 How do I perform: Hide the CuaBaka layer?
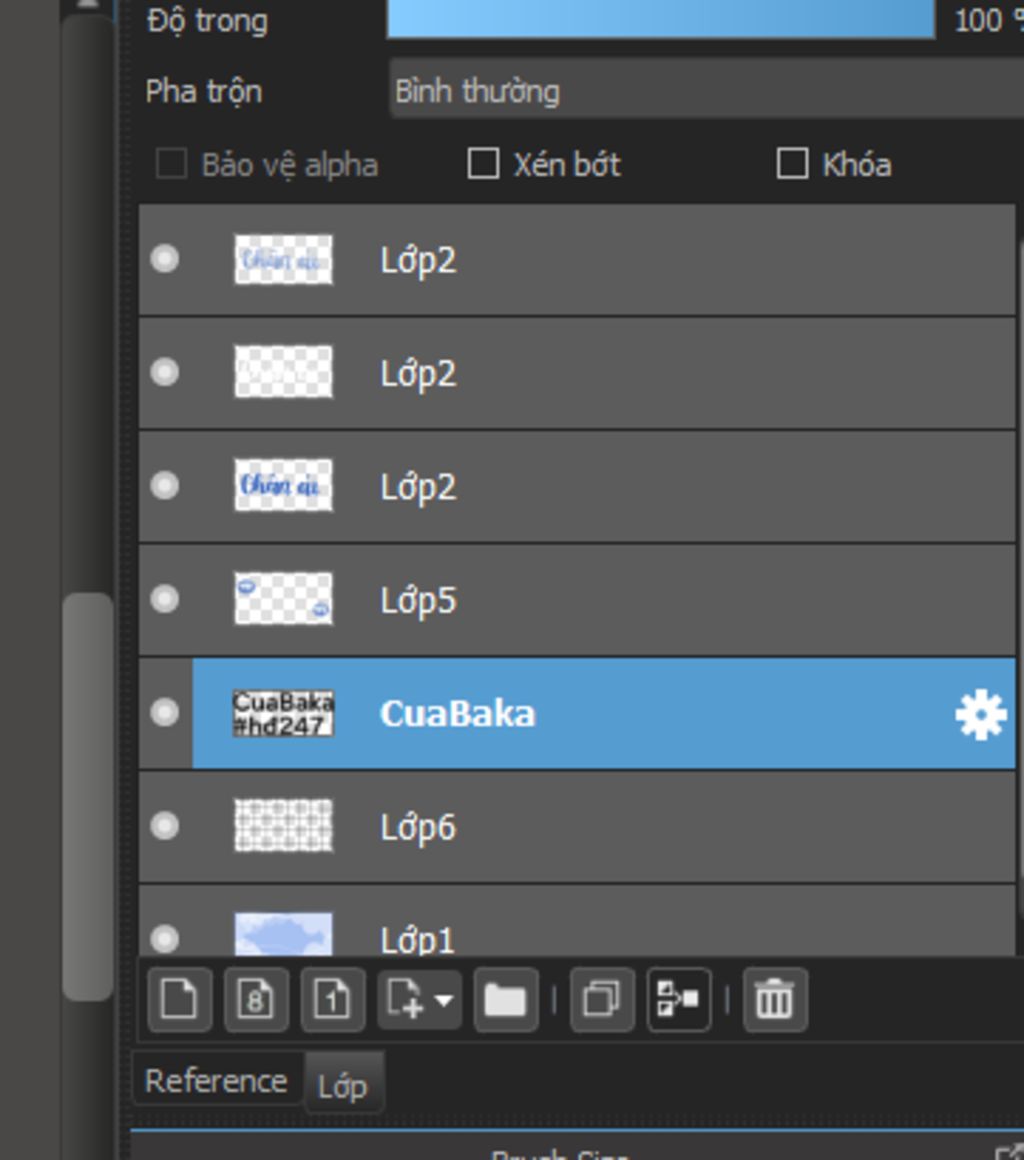pos(165,712)
